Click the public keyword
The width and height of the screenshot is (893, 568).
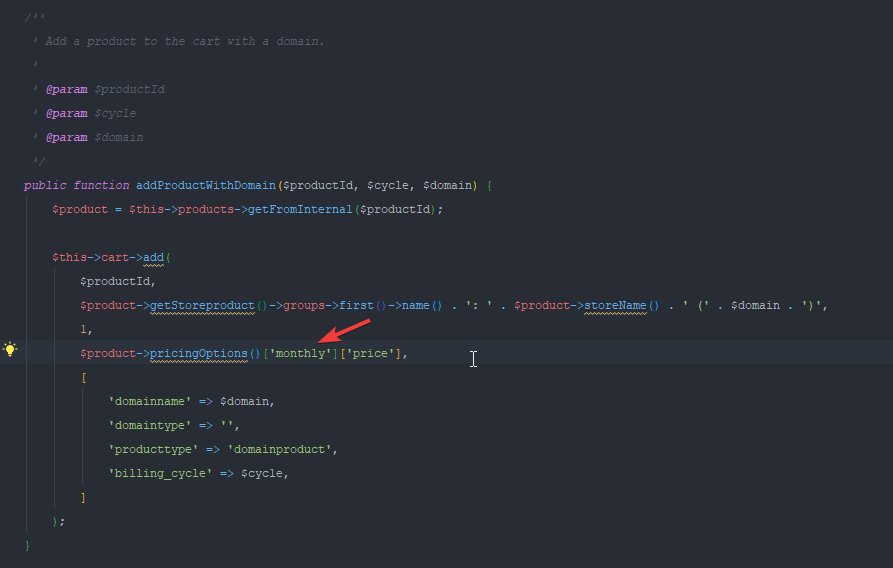[44, 185]
